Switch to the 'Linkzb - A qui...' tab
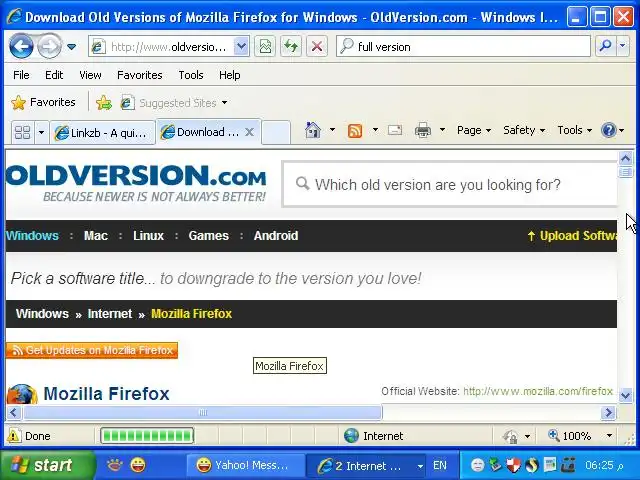Image resolution: width=640 pixels, height=480 pixels. (x=102, y=132)
